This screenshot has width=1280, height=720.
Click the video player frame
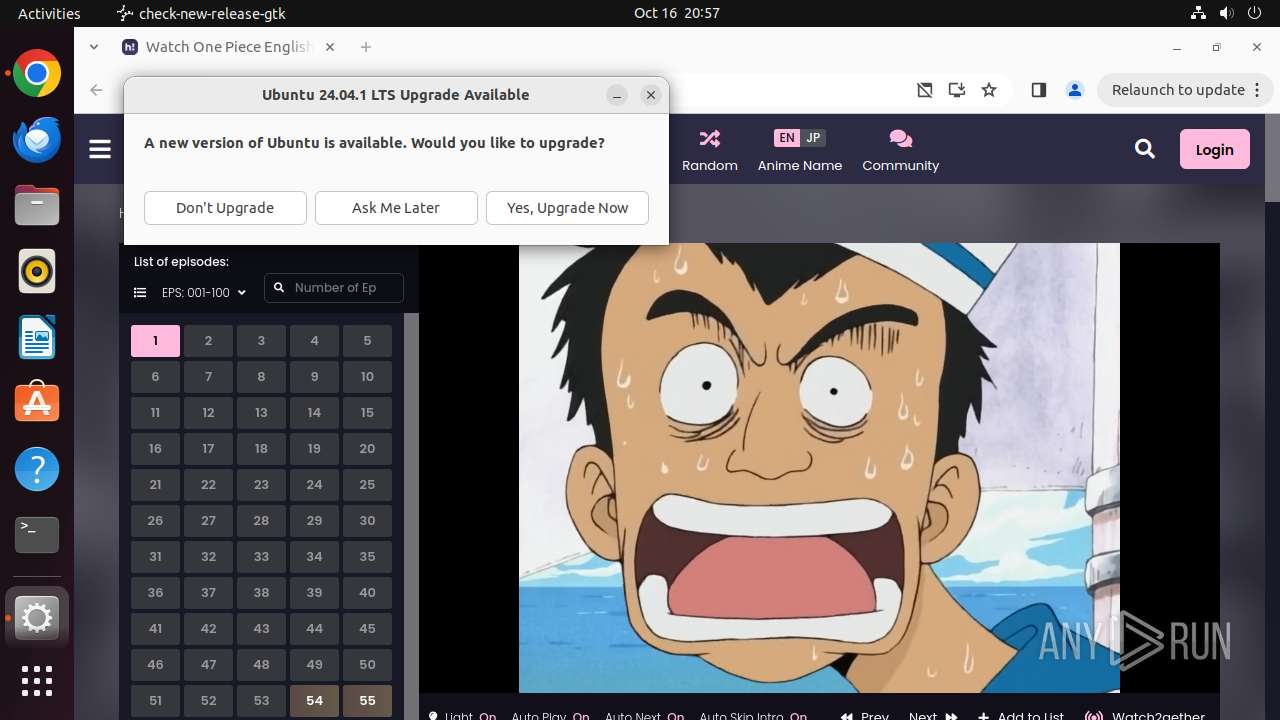tap(819, 468)
